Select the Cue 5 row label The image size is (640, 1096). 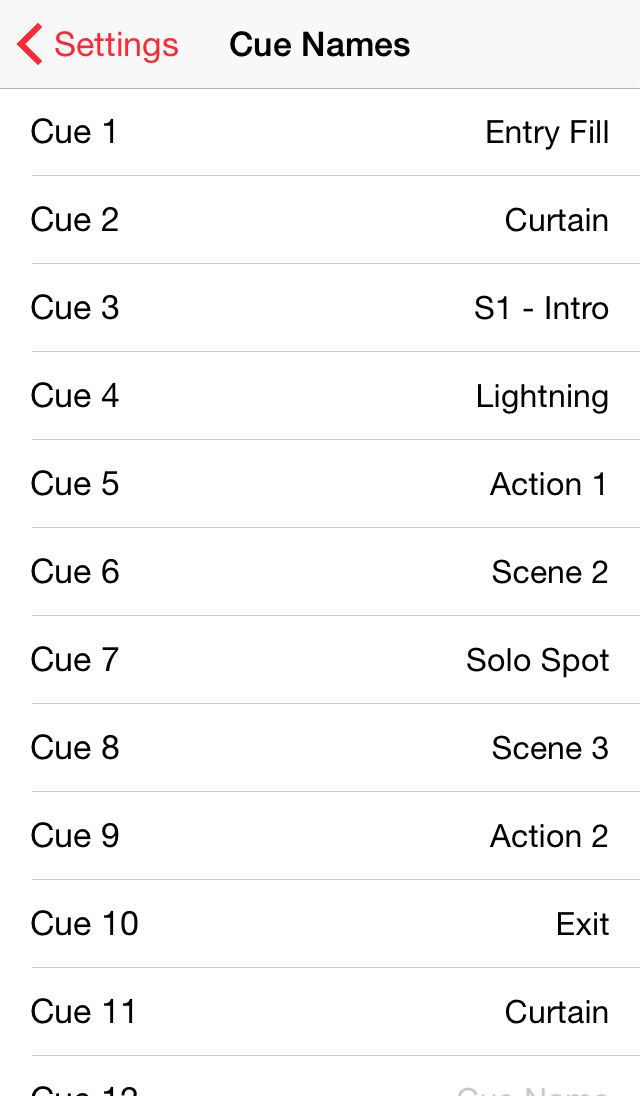pyautogui.click(x=75, y=484)
